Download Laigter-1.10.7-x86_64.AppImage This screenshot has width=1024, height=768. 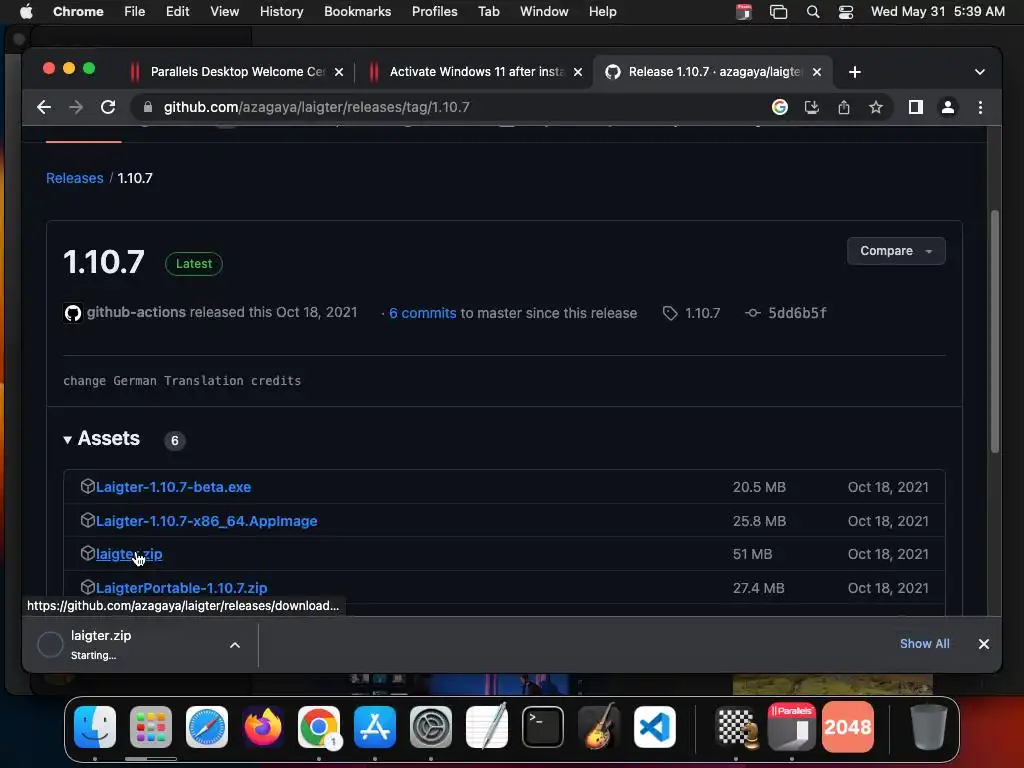coord(206,521)
